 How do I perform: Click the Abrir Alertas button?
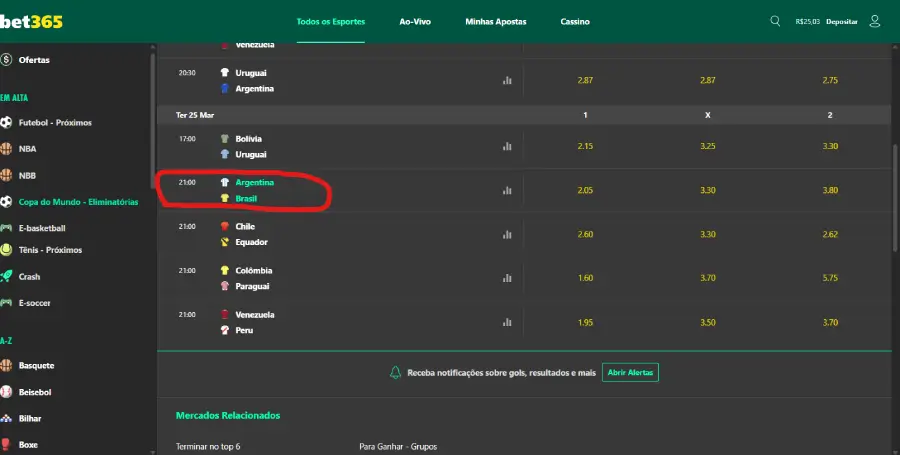[x=630, y=372]
